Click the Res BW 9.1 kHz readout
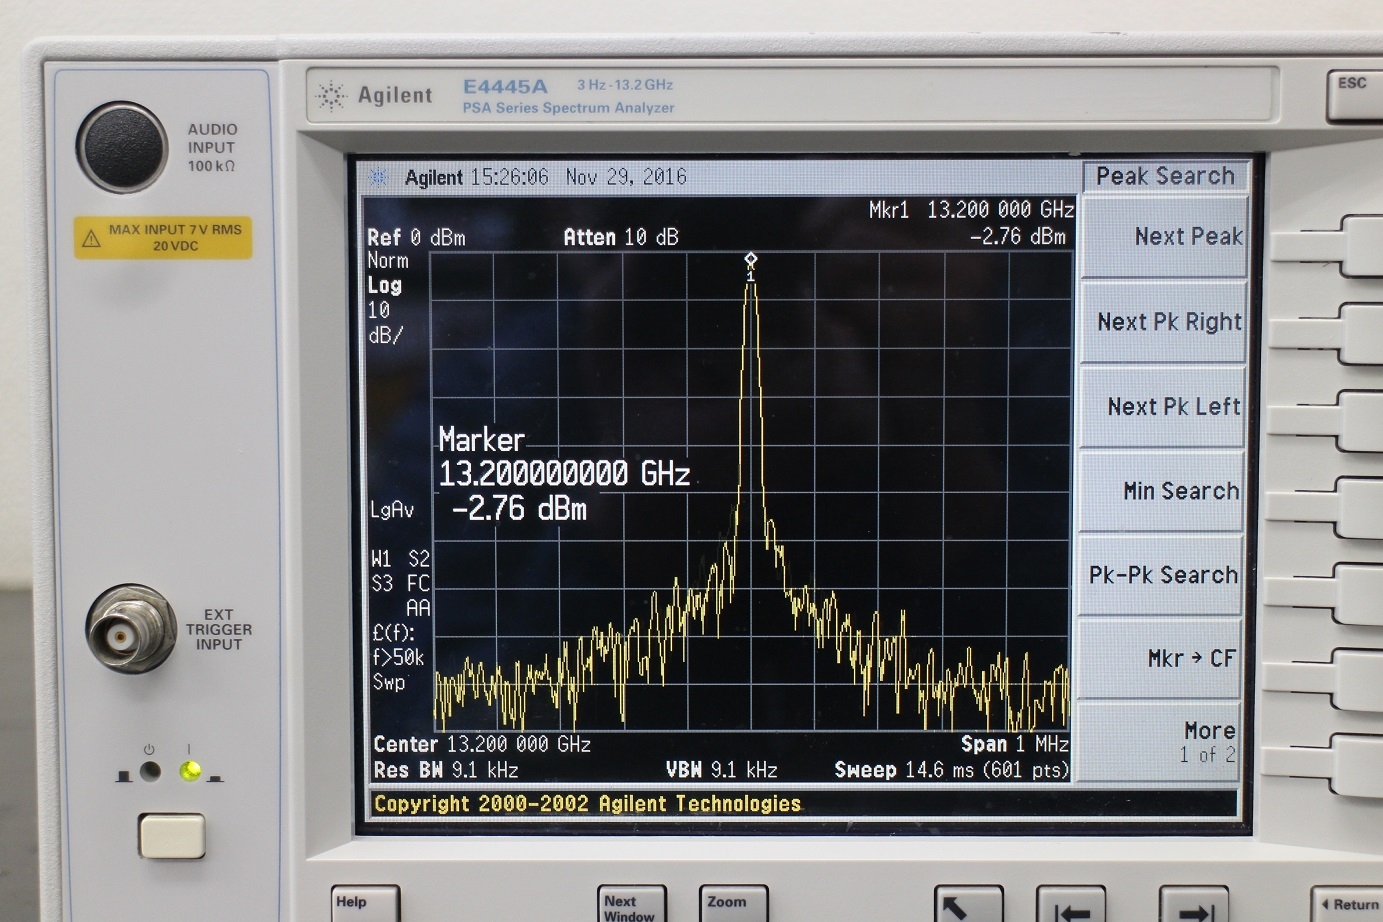The width and height of the screenshot is (1383, 922). [x=446, y=770]
